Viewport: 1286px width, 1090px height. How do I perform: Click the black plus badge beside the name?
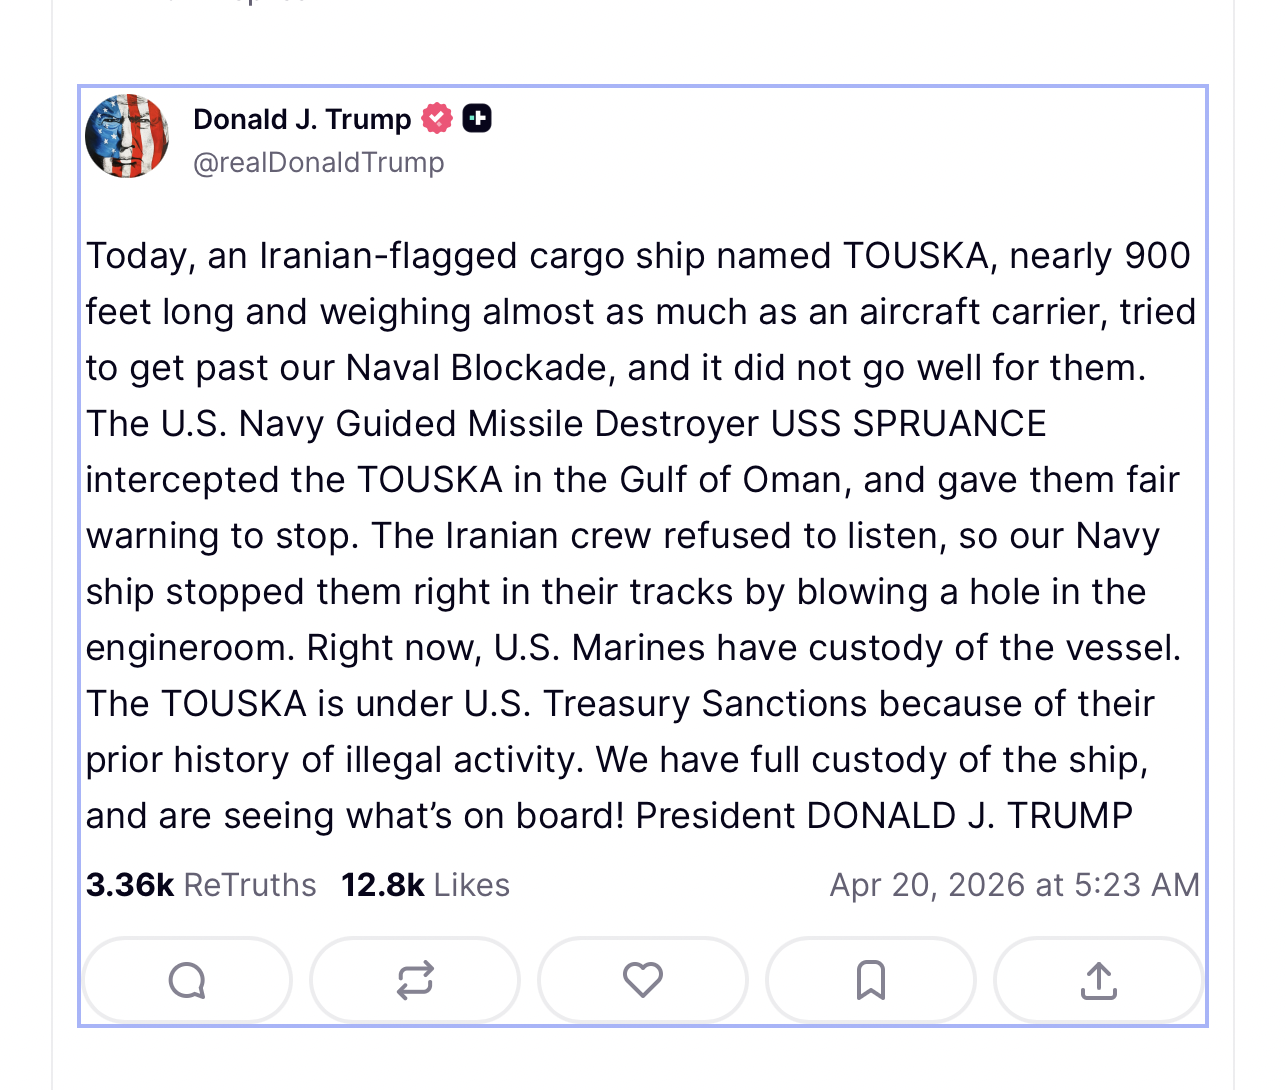(477, 119)
